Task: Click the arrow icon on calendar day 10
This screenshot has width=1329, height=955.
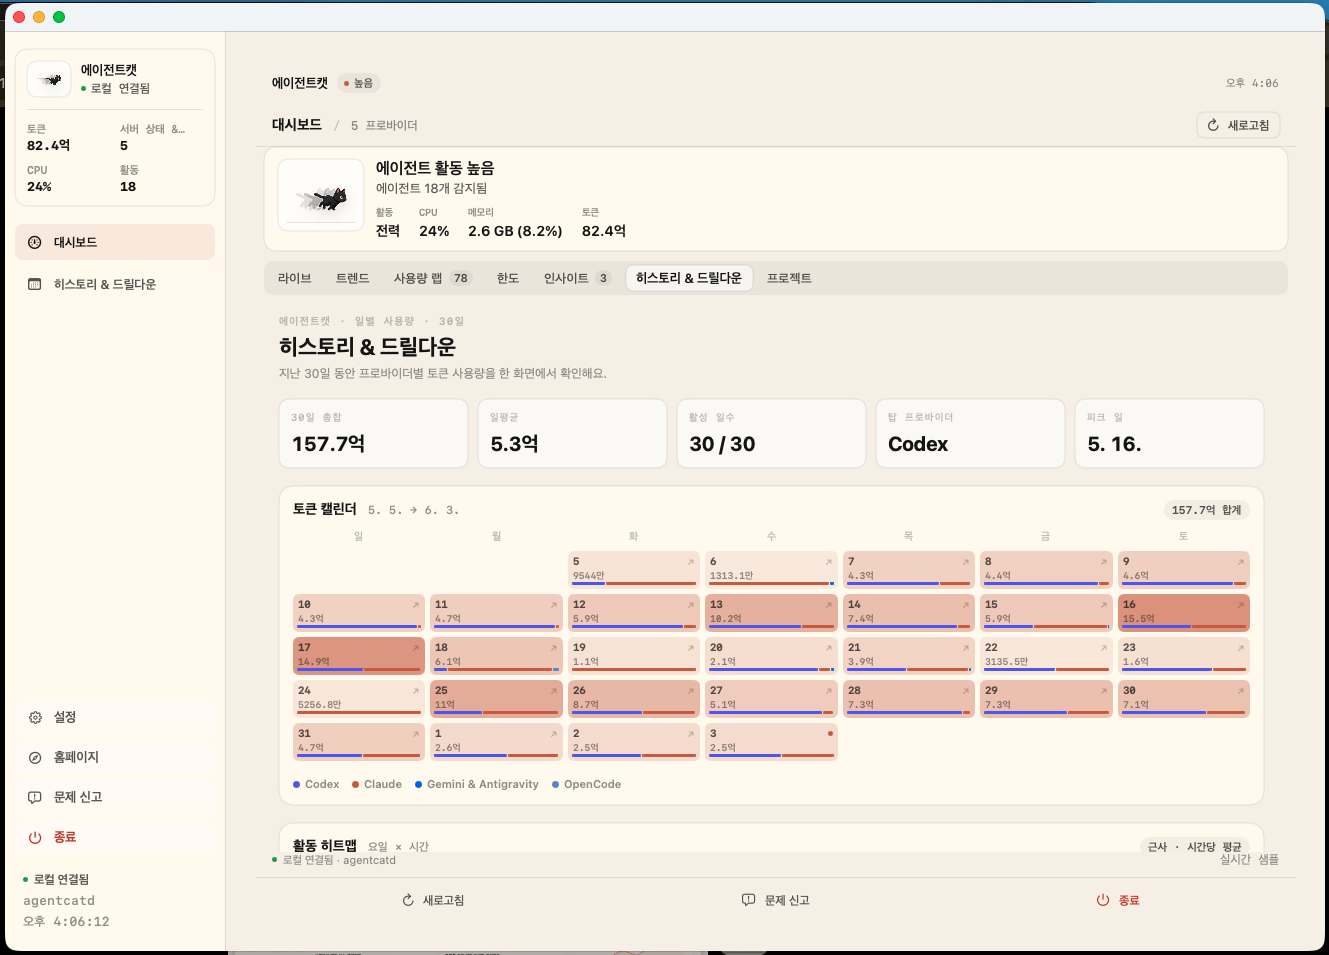Action: coord(416,605)
